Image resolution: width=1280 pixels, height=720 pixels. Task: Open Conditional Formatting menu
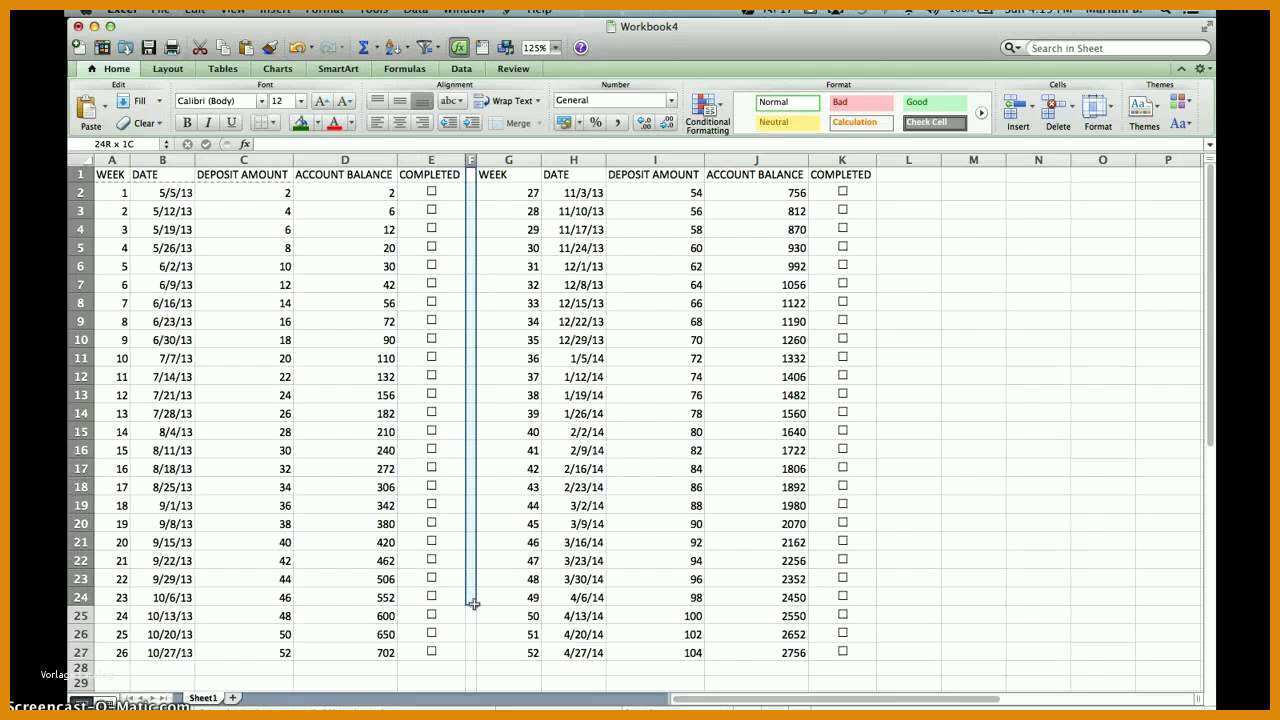pos(708,114)
